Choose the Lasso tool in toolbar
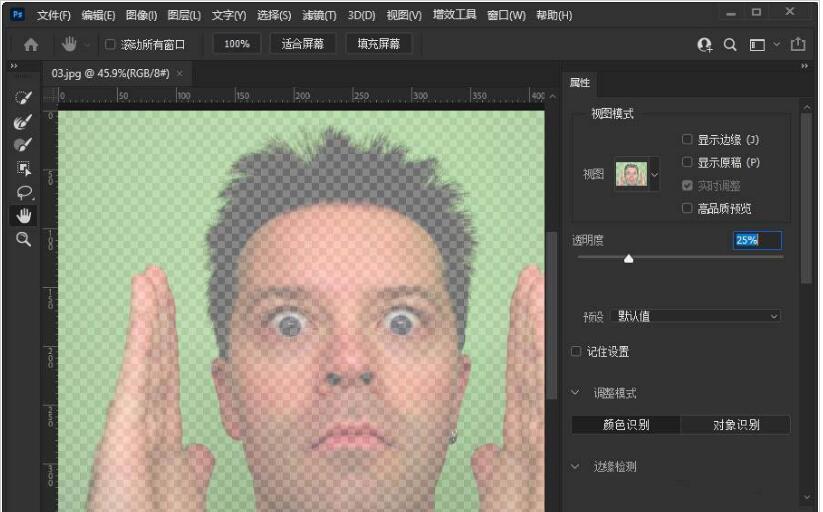The width and height of the screenshot is (823, 512). click(x=22, y=192)
